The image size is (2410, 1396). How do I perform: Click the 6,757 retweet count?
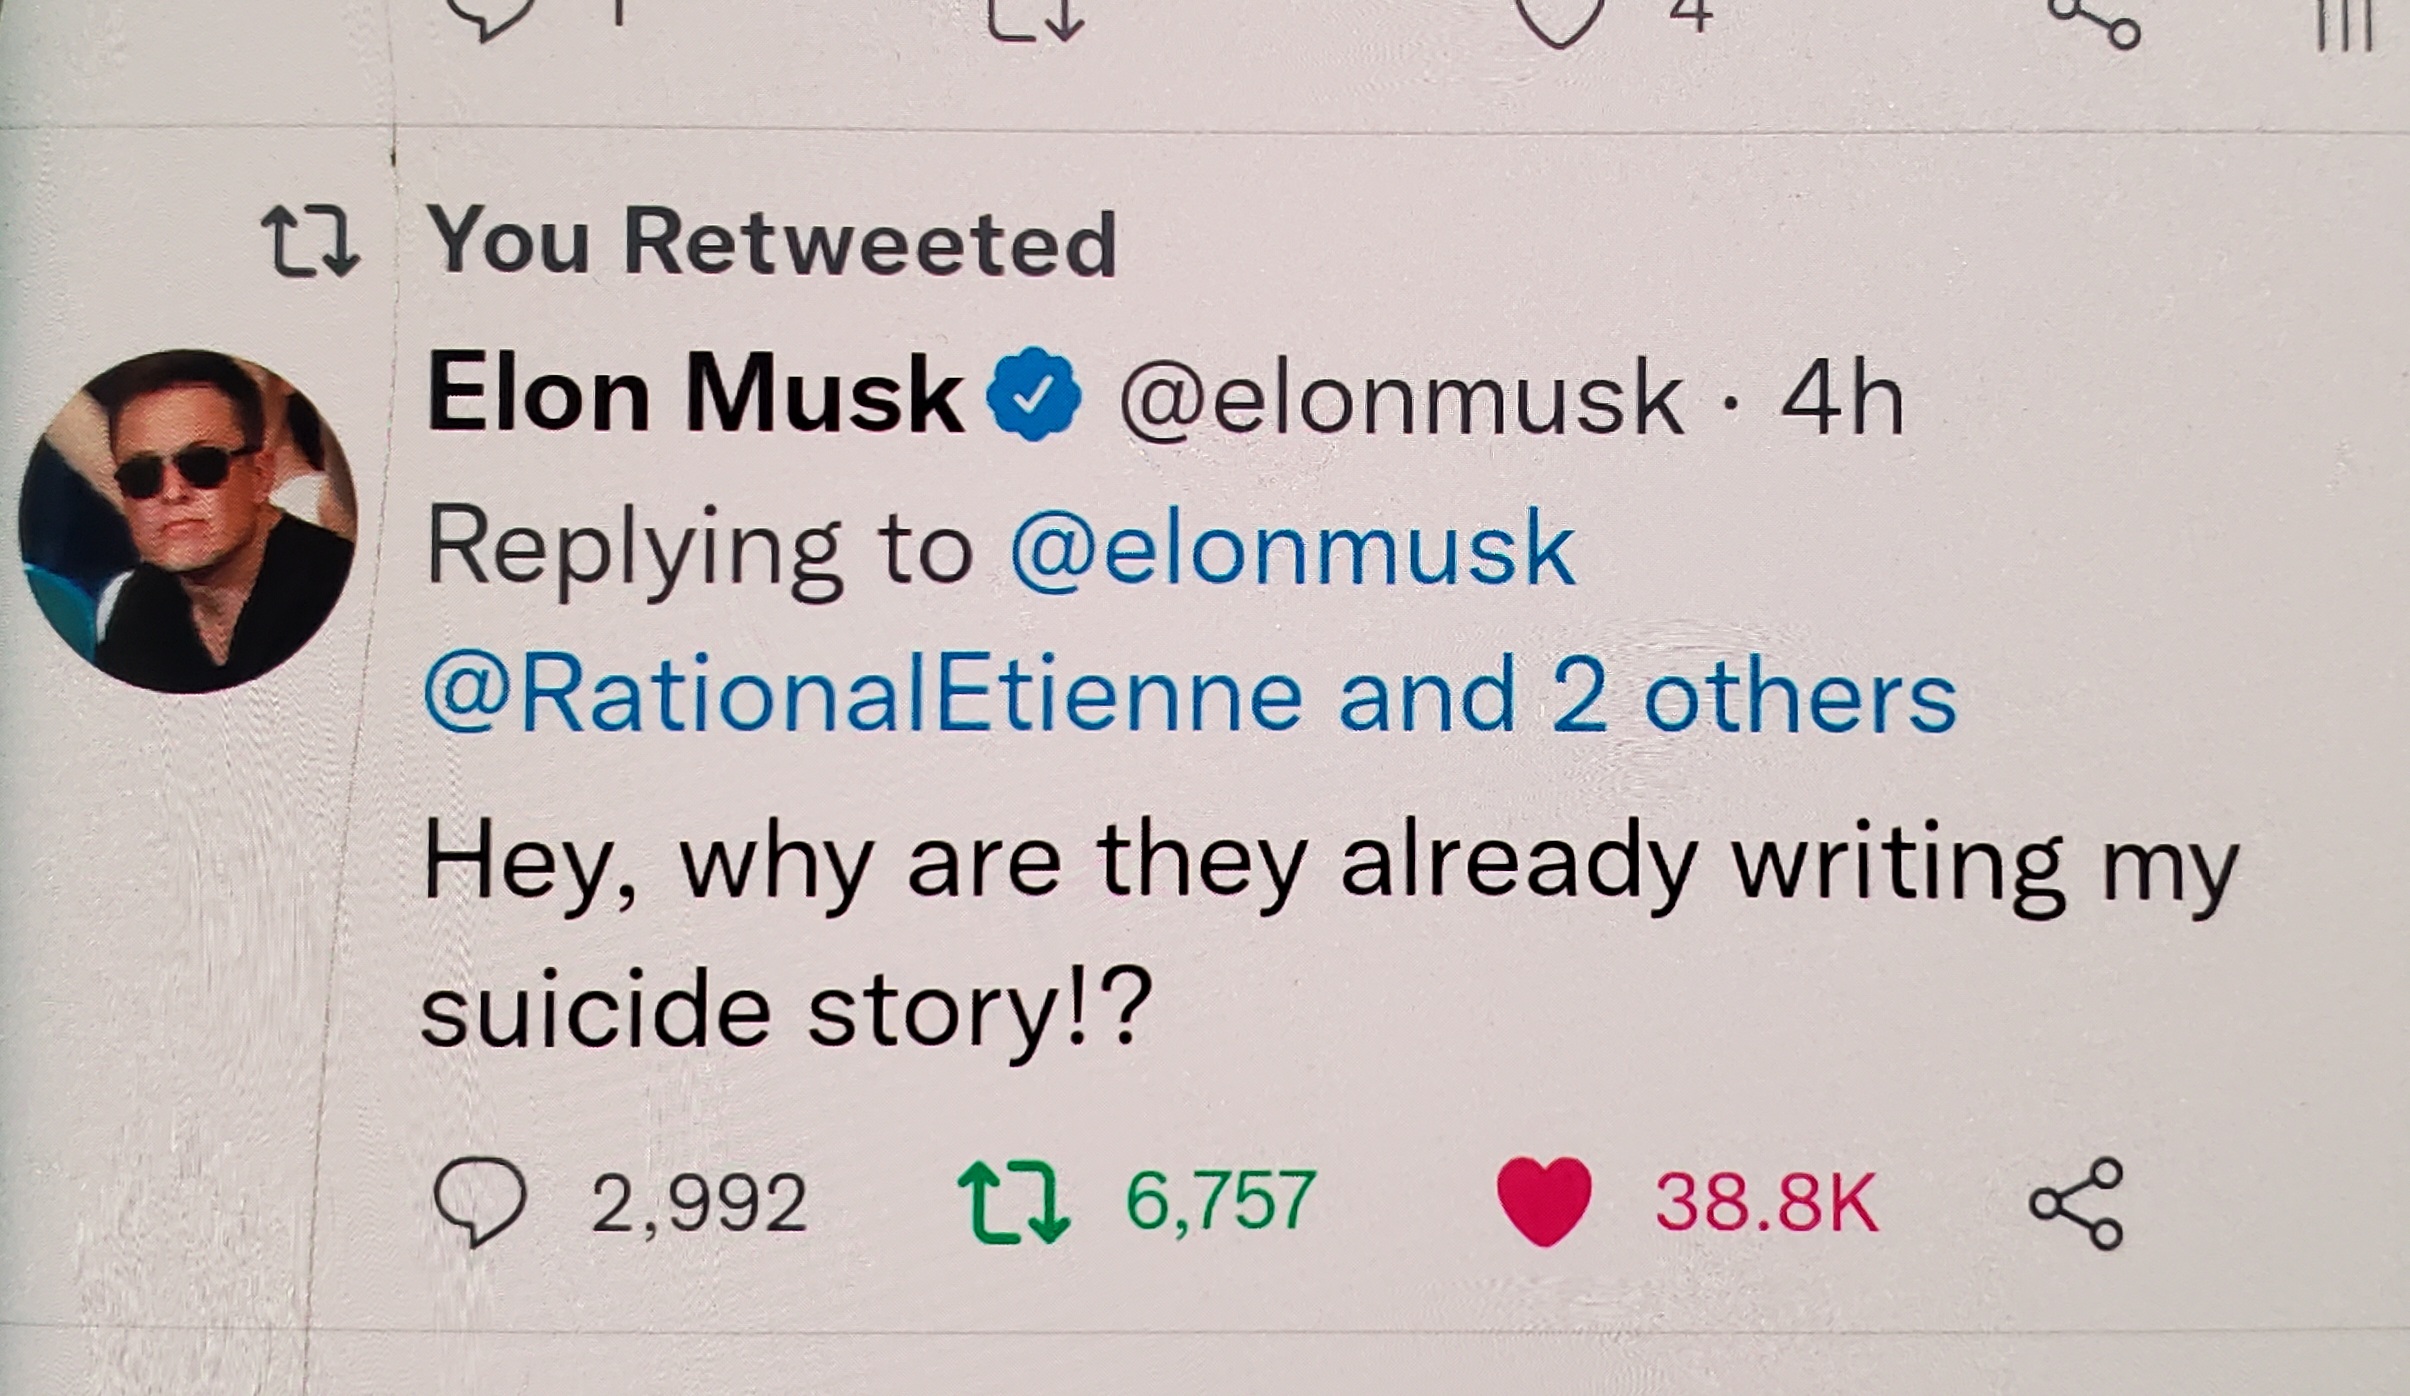1220,1201
